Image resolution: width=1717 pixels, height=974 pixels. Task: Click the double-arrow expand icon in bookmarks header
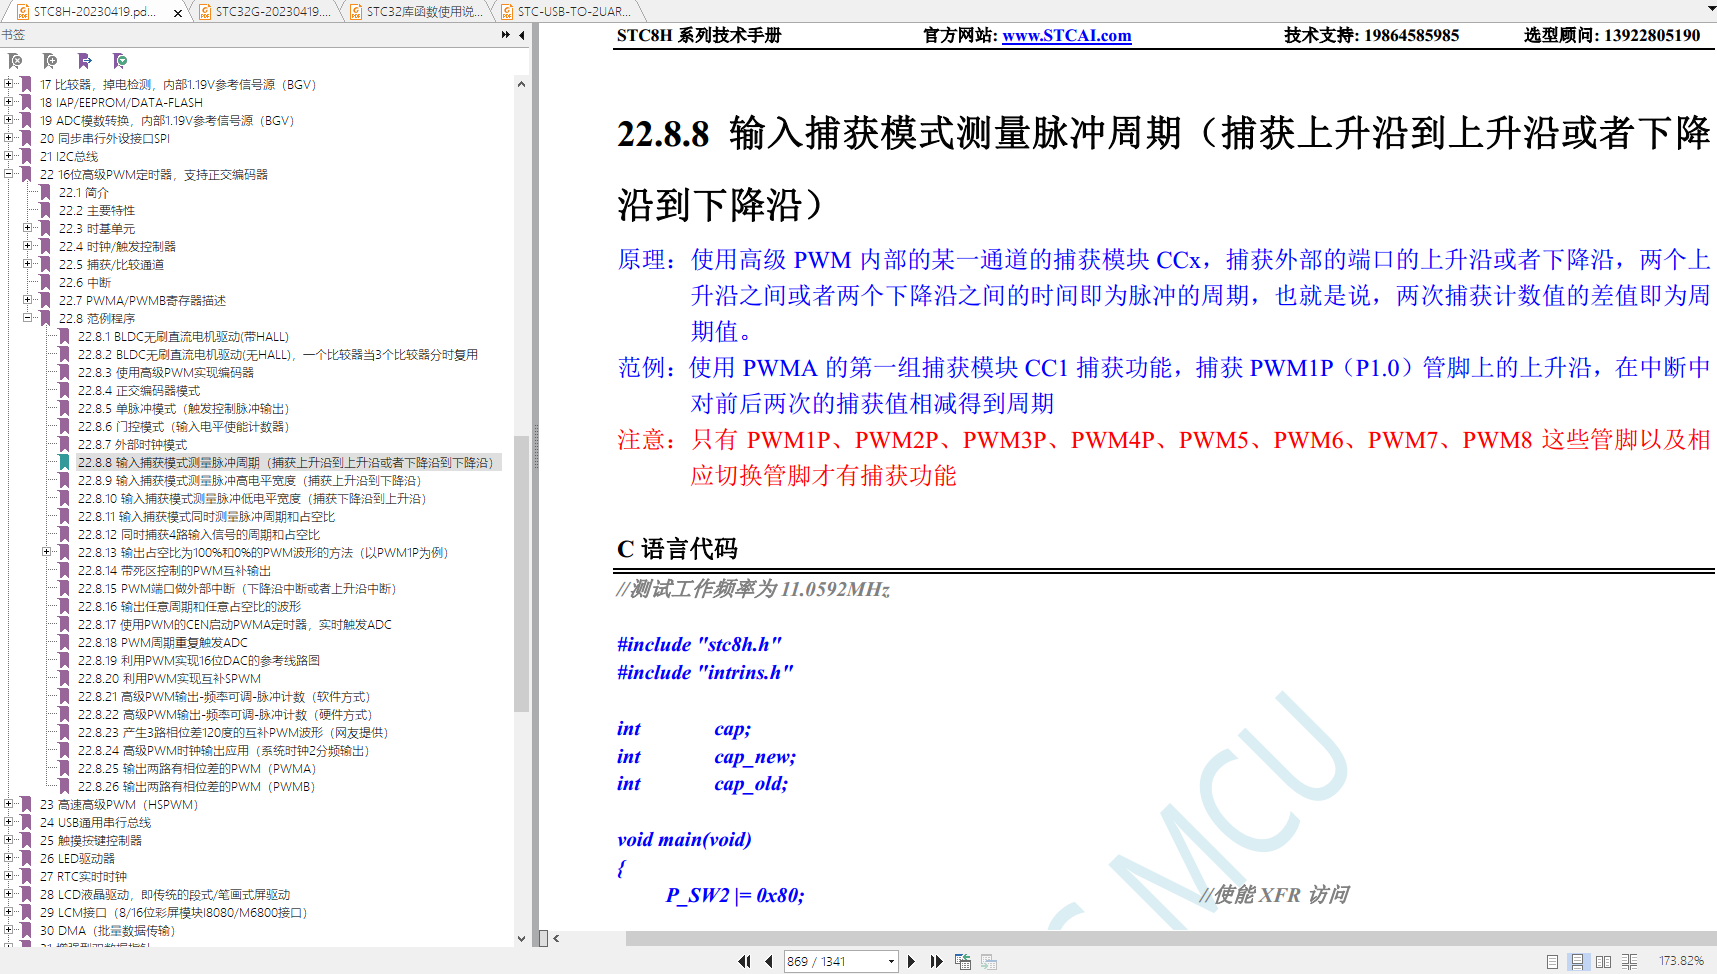pyautogui.click(x=506, y=35)
